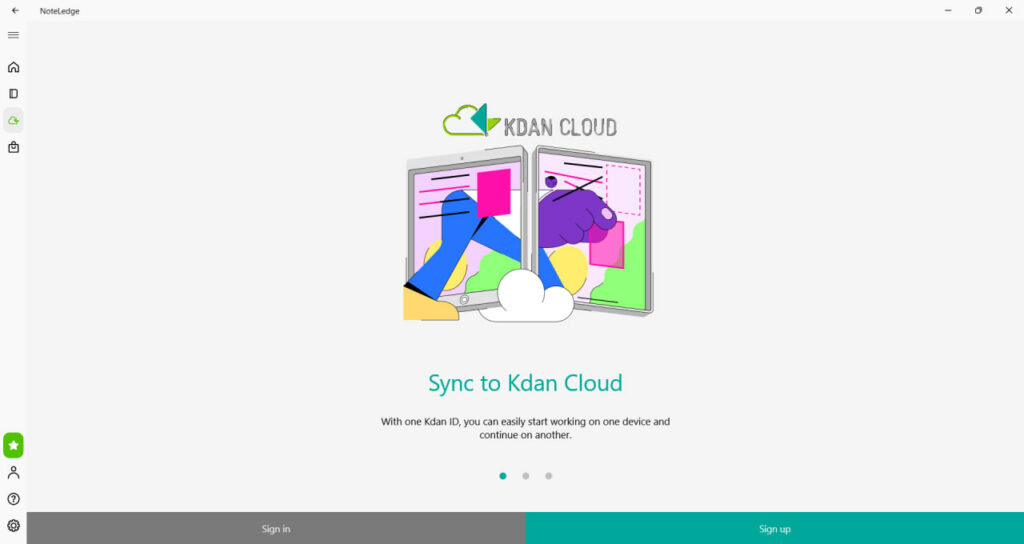The image size is (1024, 544).
Task: Close the NoteLedge window
Action: pyautogui.click(x=1008, y=10)
